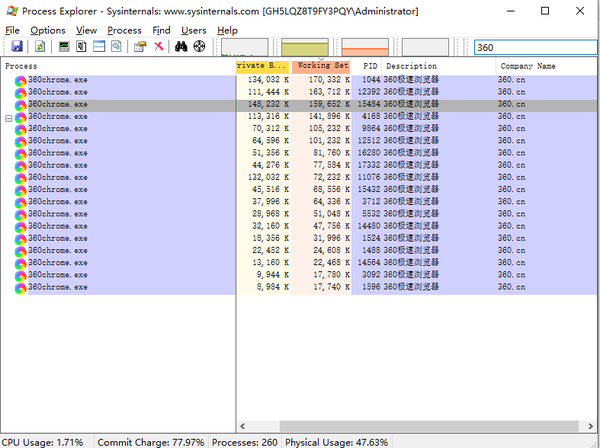Select the 360chrome.exe name in PID 17332 row
The width and height of the screenshot is (600, 448).
[x=58, y=165]
